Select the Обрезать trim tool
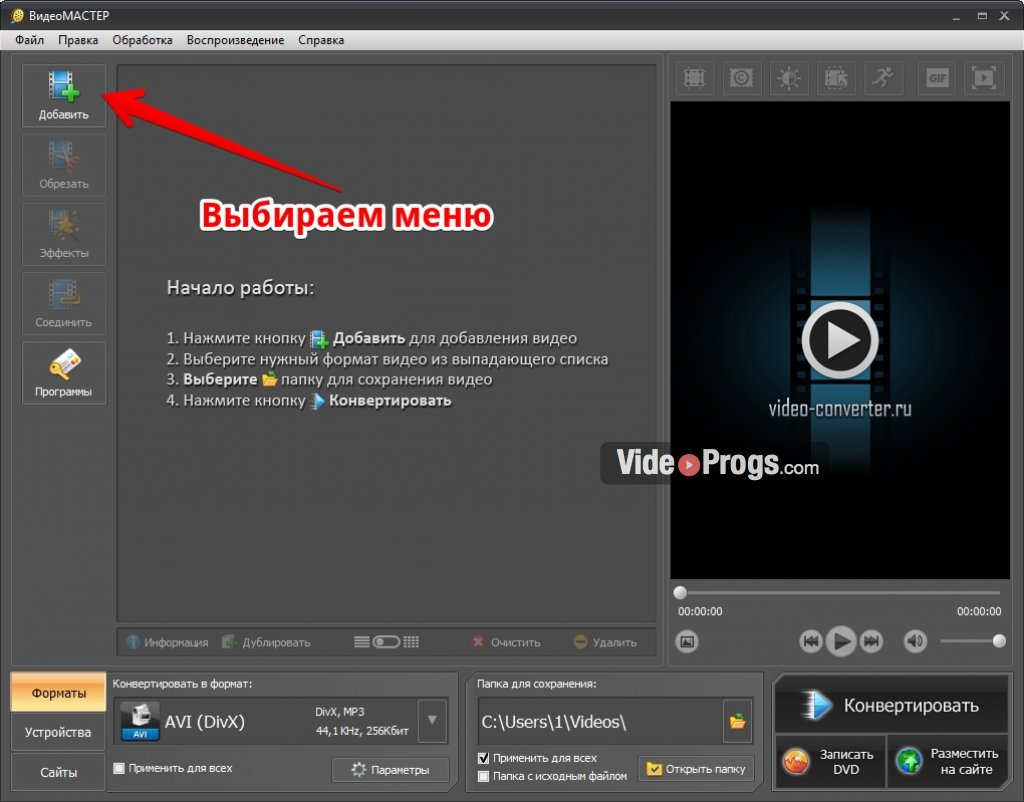This screenshot has width=1024, height=802. tap(63, 165)
